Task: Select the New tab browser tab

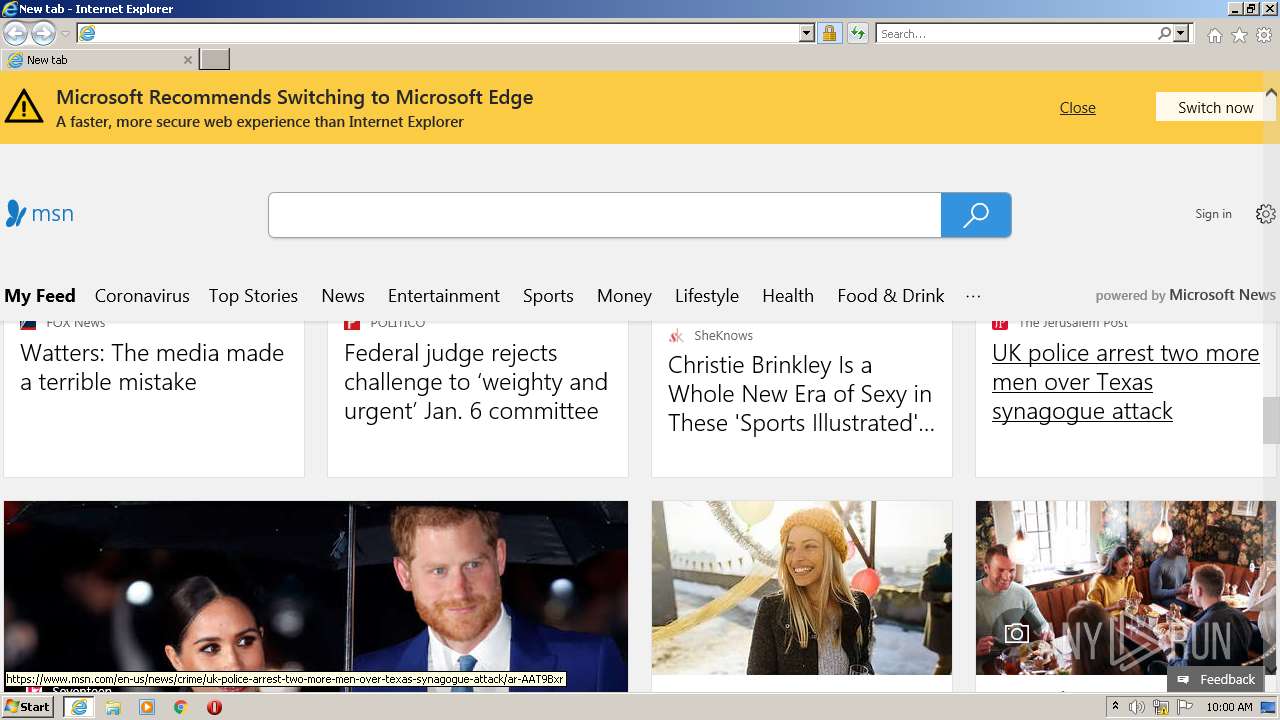Action: click(x=99, y=60)
